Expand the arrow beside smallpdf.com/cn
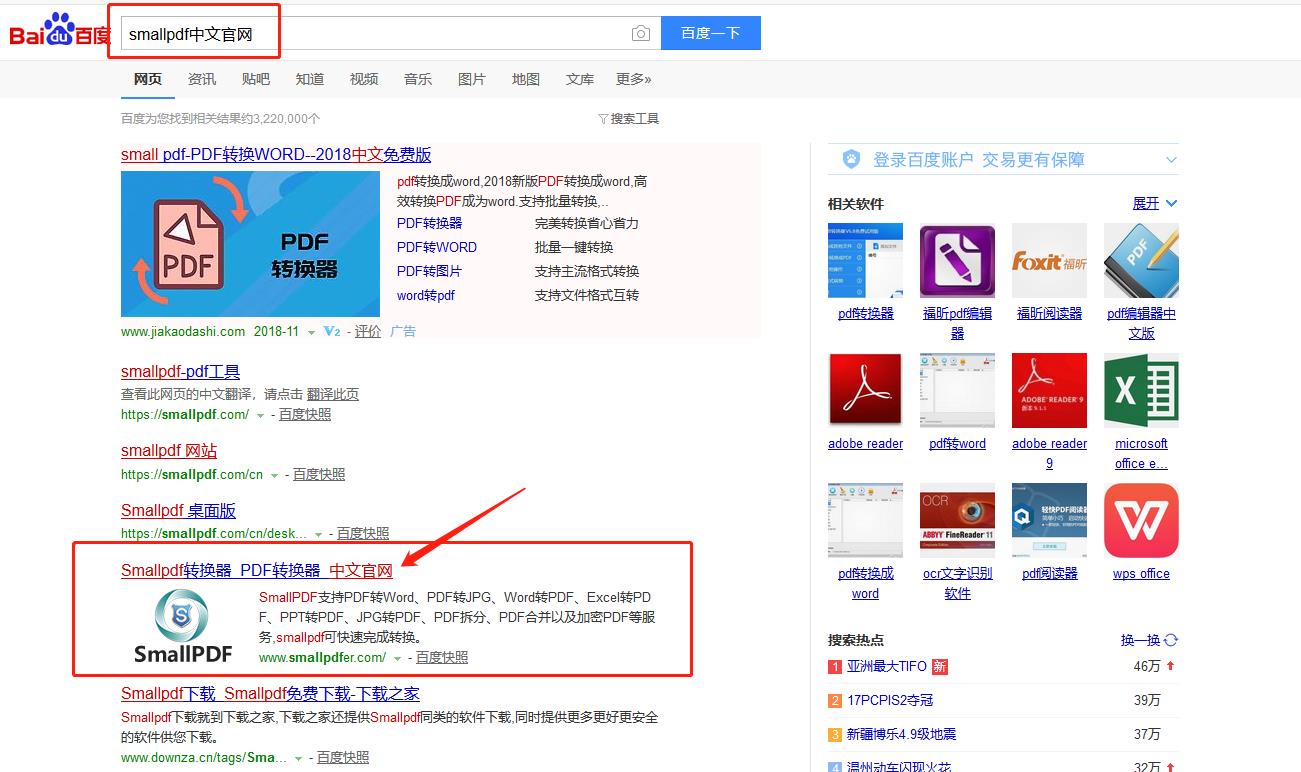This screenshot has height=772, width=1301. (x=275, y=475)
